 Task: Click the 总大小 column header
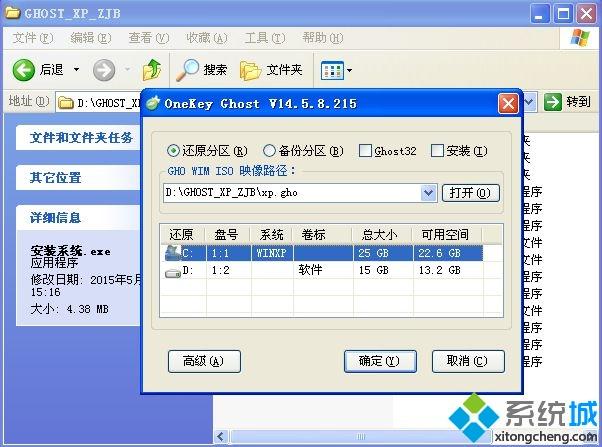coord(382,234)
